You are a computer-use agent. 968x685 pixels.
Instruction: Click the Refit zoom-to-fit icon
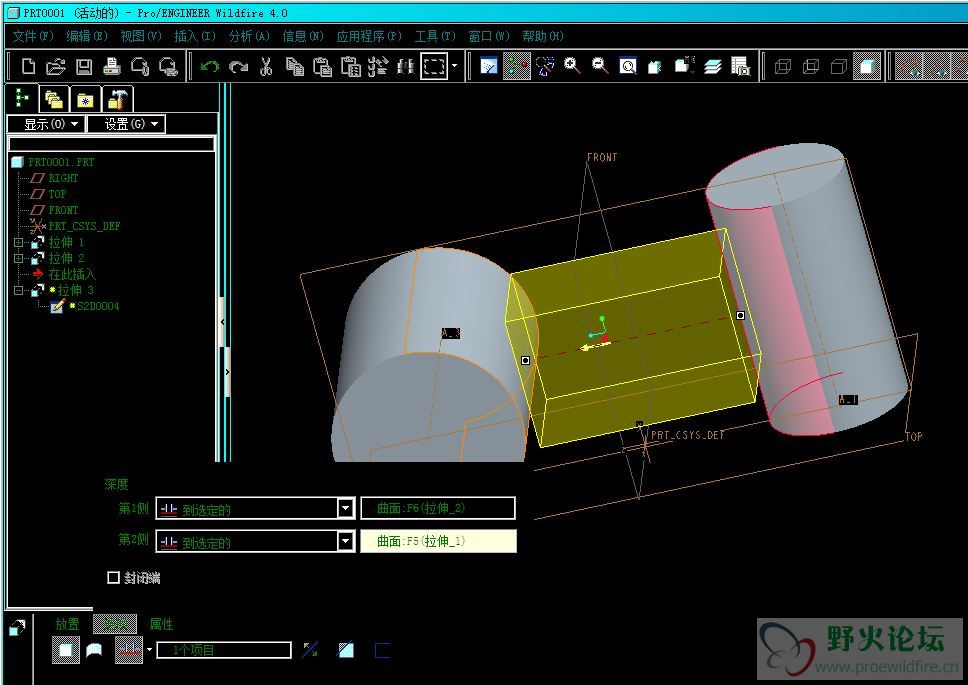(628, 66)
